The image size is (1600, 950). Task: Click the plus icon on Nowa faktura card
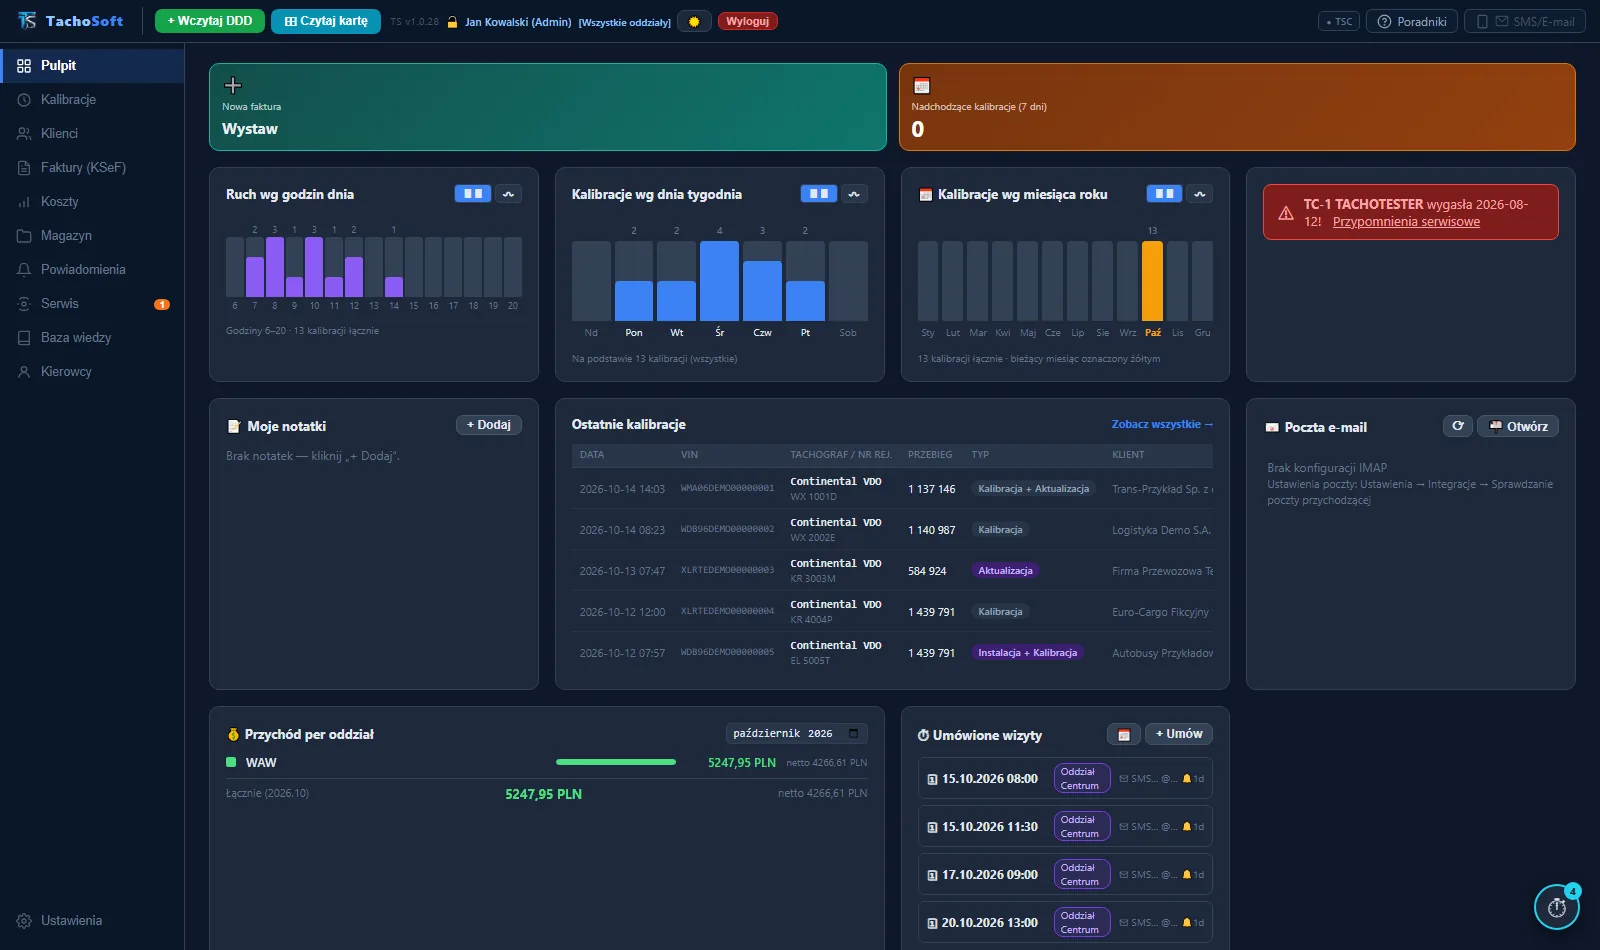pyautogui.click(x=233, y=85)
